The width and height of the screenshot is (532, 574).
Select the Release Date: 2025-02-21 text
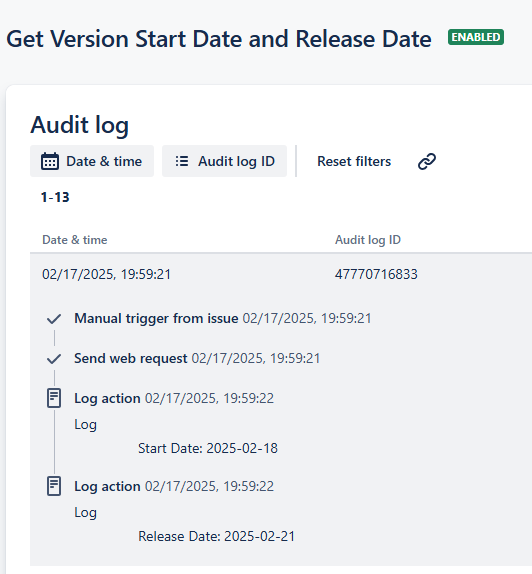coord(216,537)
